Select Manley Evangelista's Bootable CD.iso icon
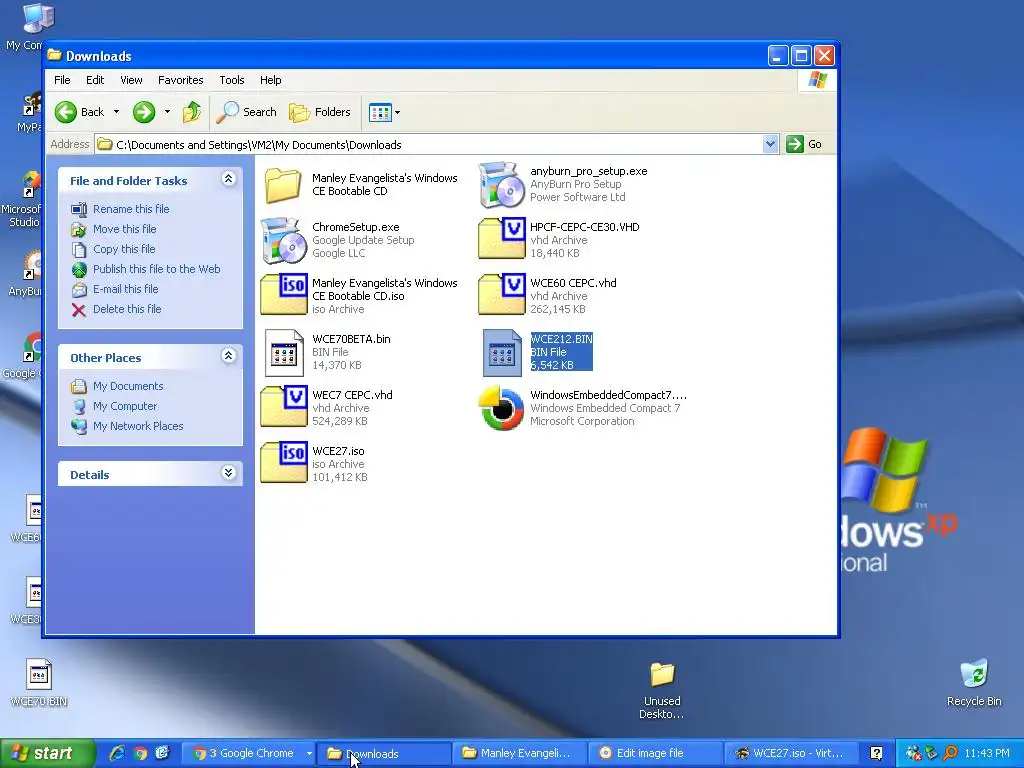 [x=283, y=295]
